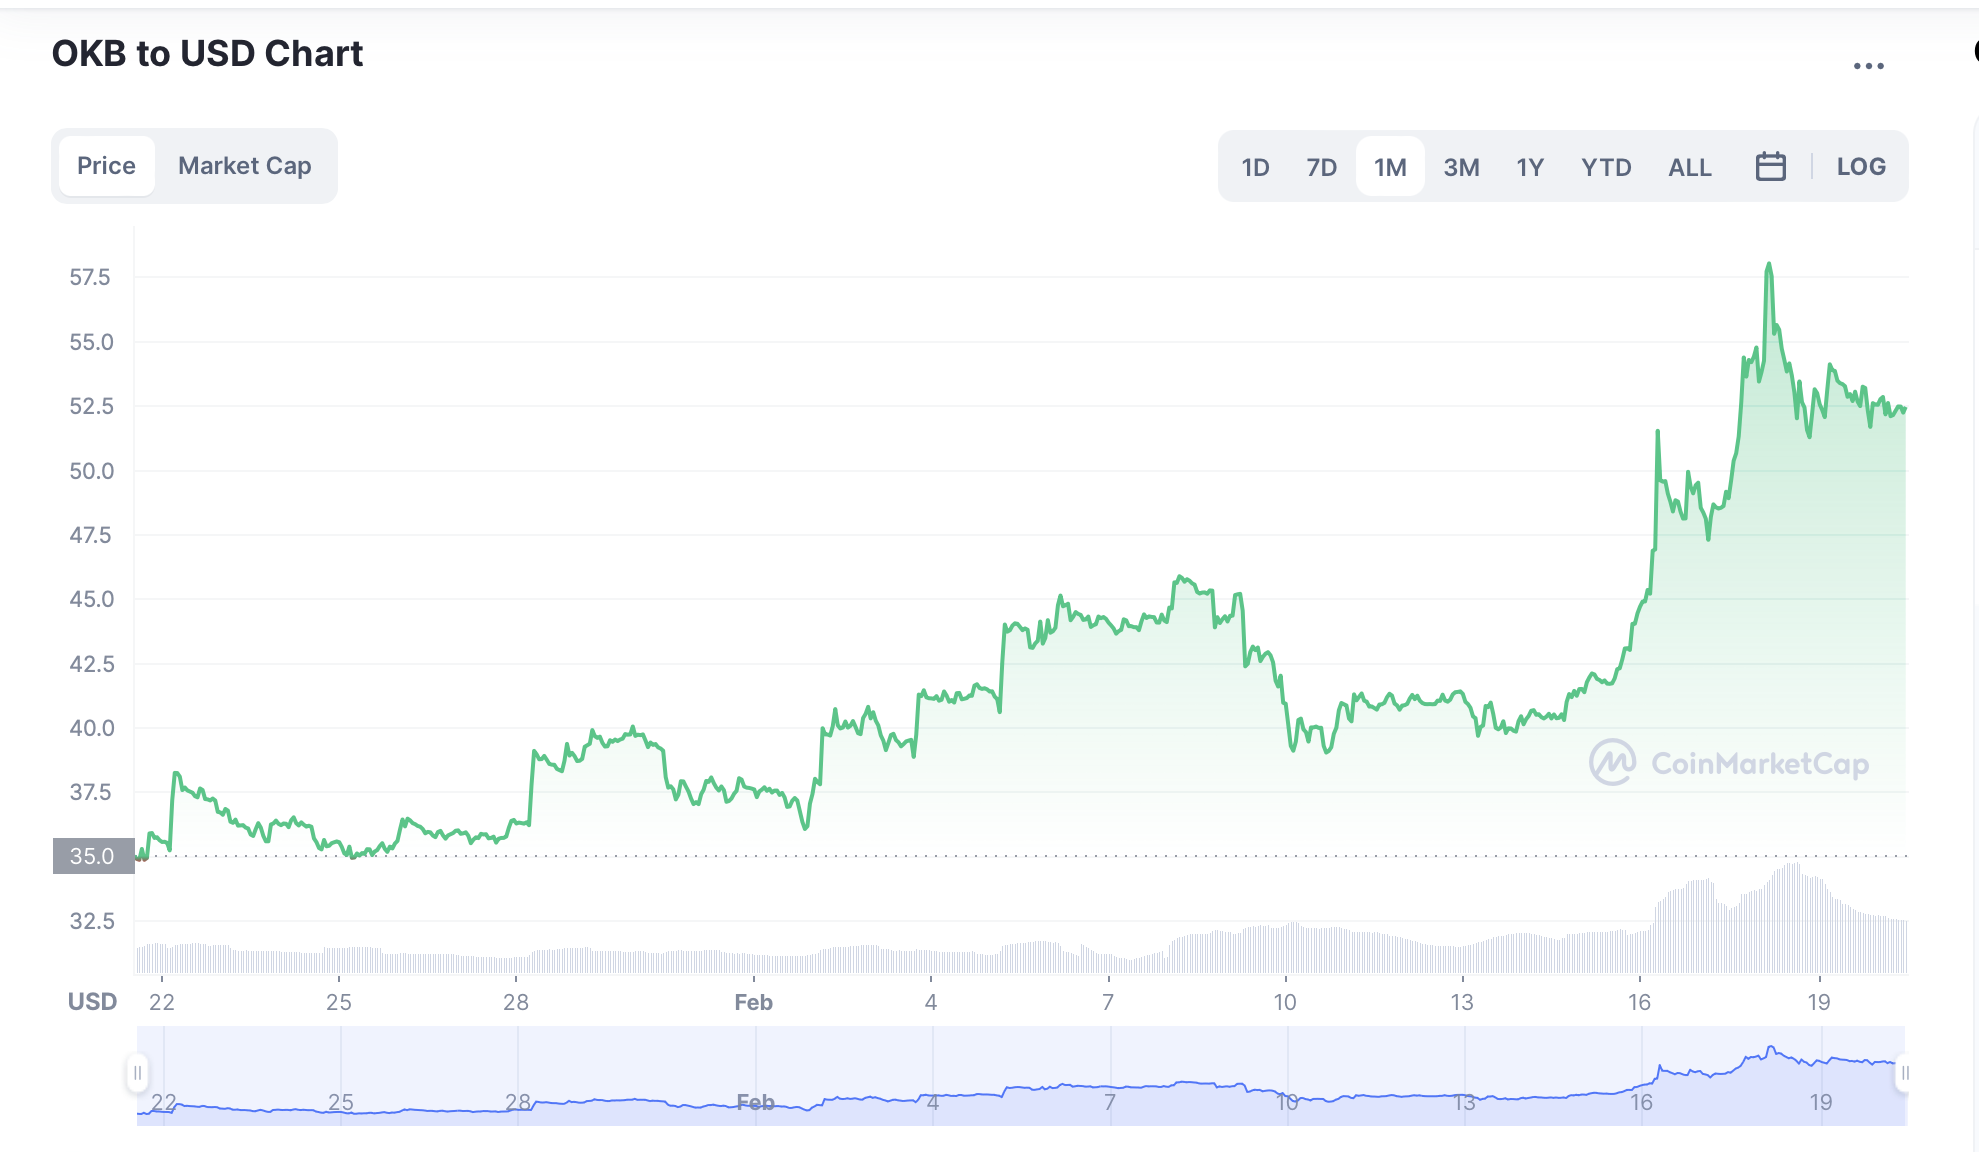Select the 7D time range
The image size is (1979, 1152).
(x=1321, y=167)
